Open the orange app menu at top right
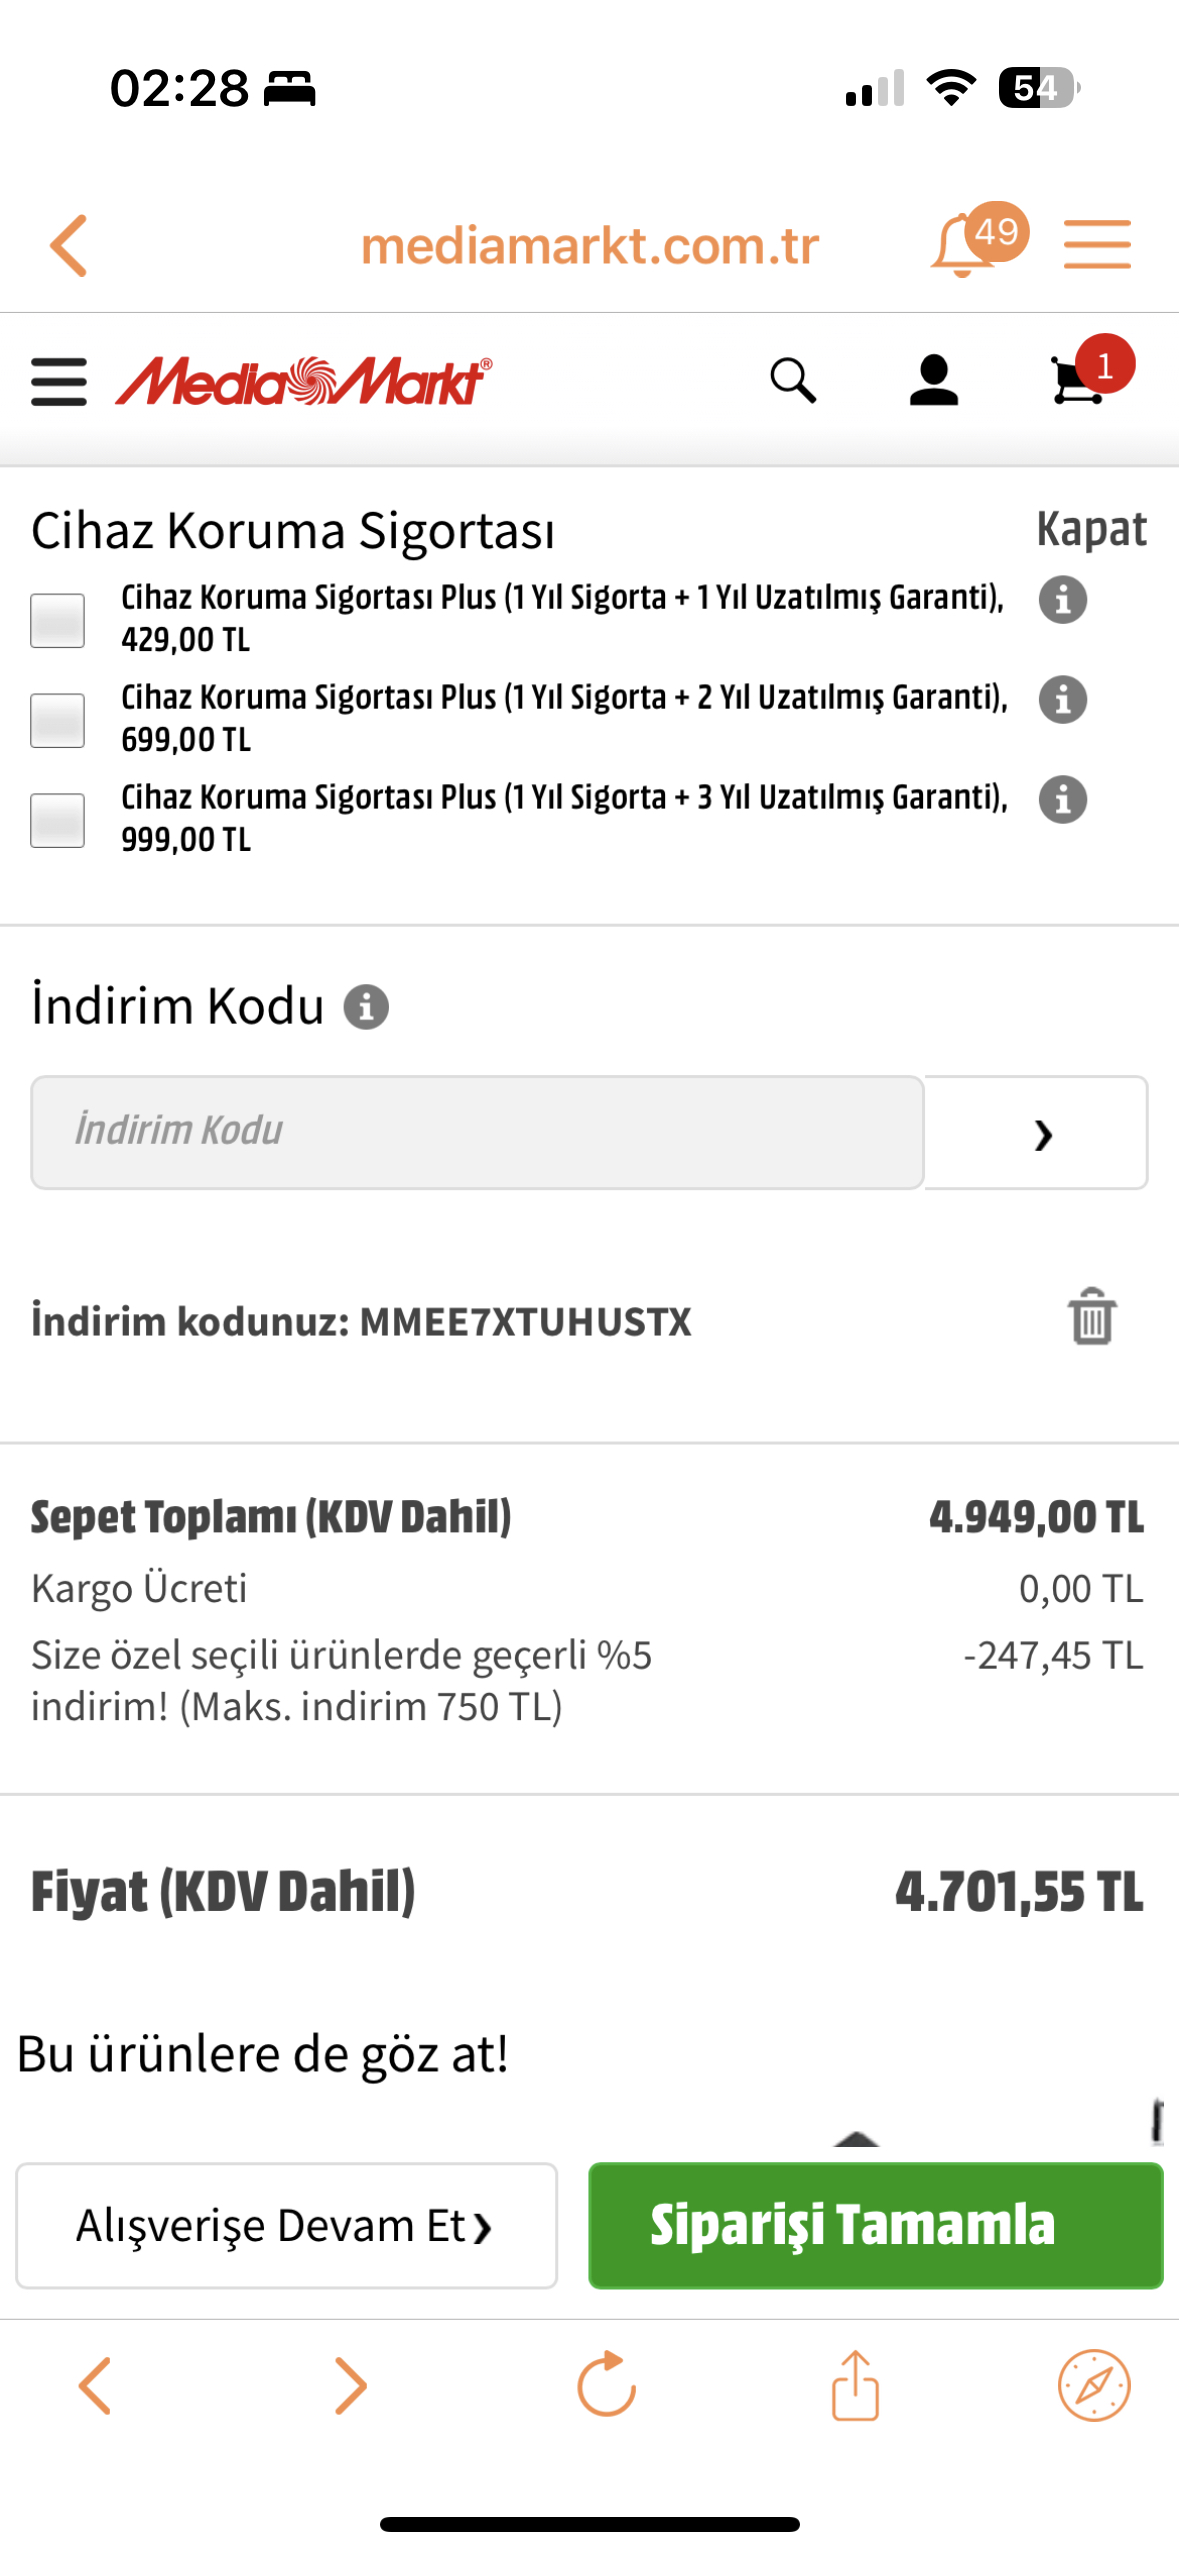Viewport: 1179px width, 2556px height. (1097, 244)
